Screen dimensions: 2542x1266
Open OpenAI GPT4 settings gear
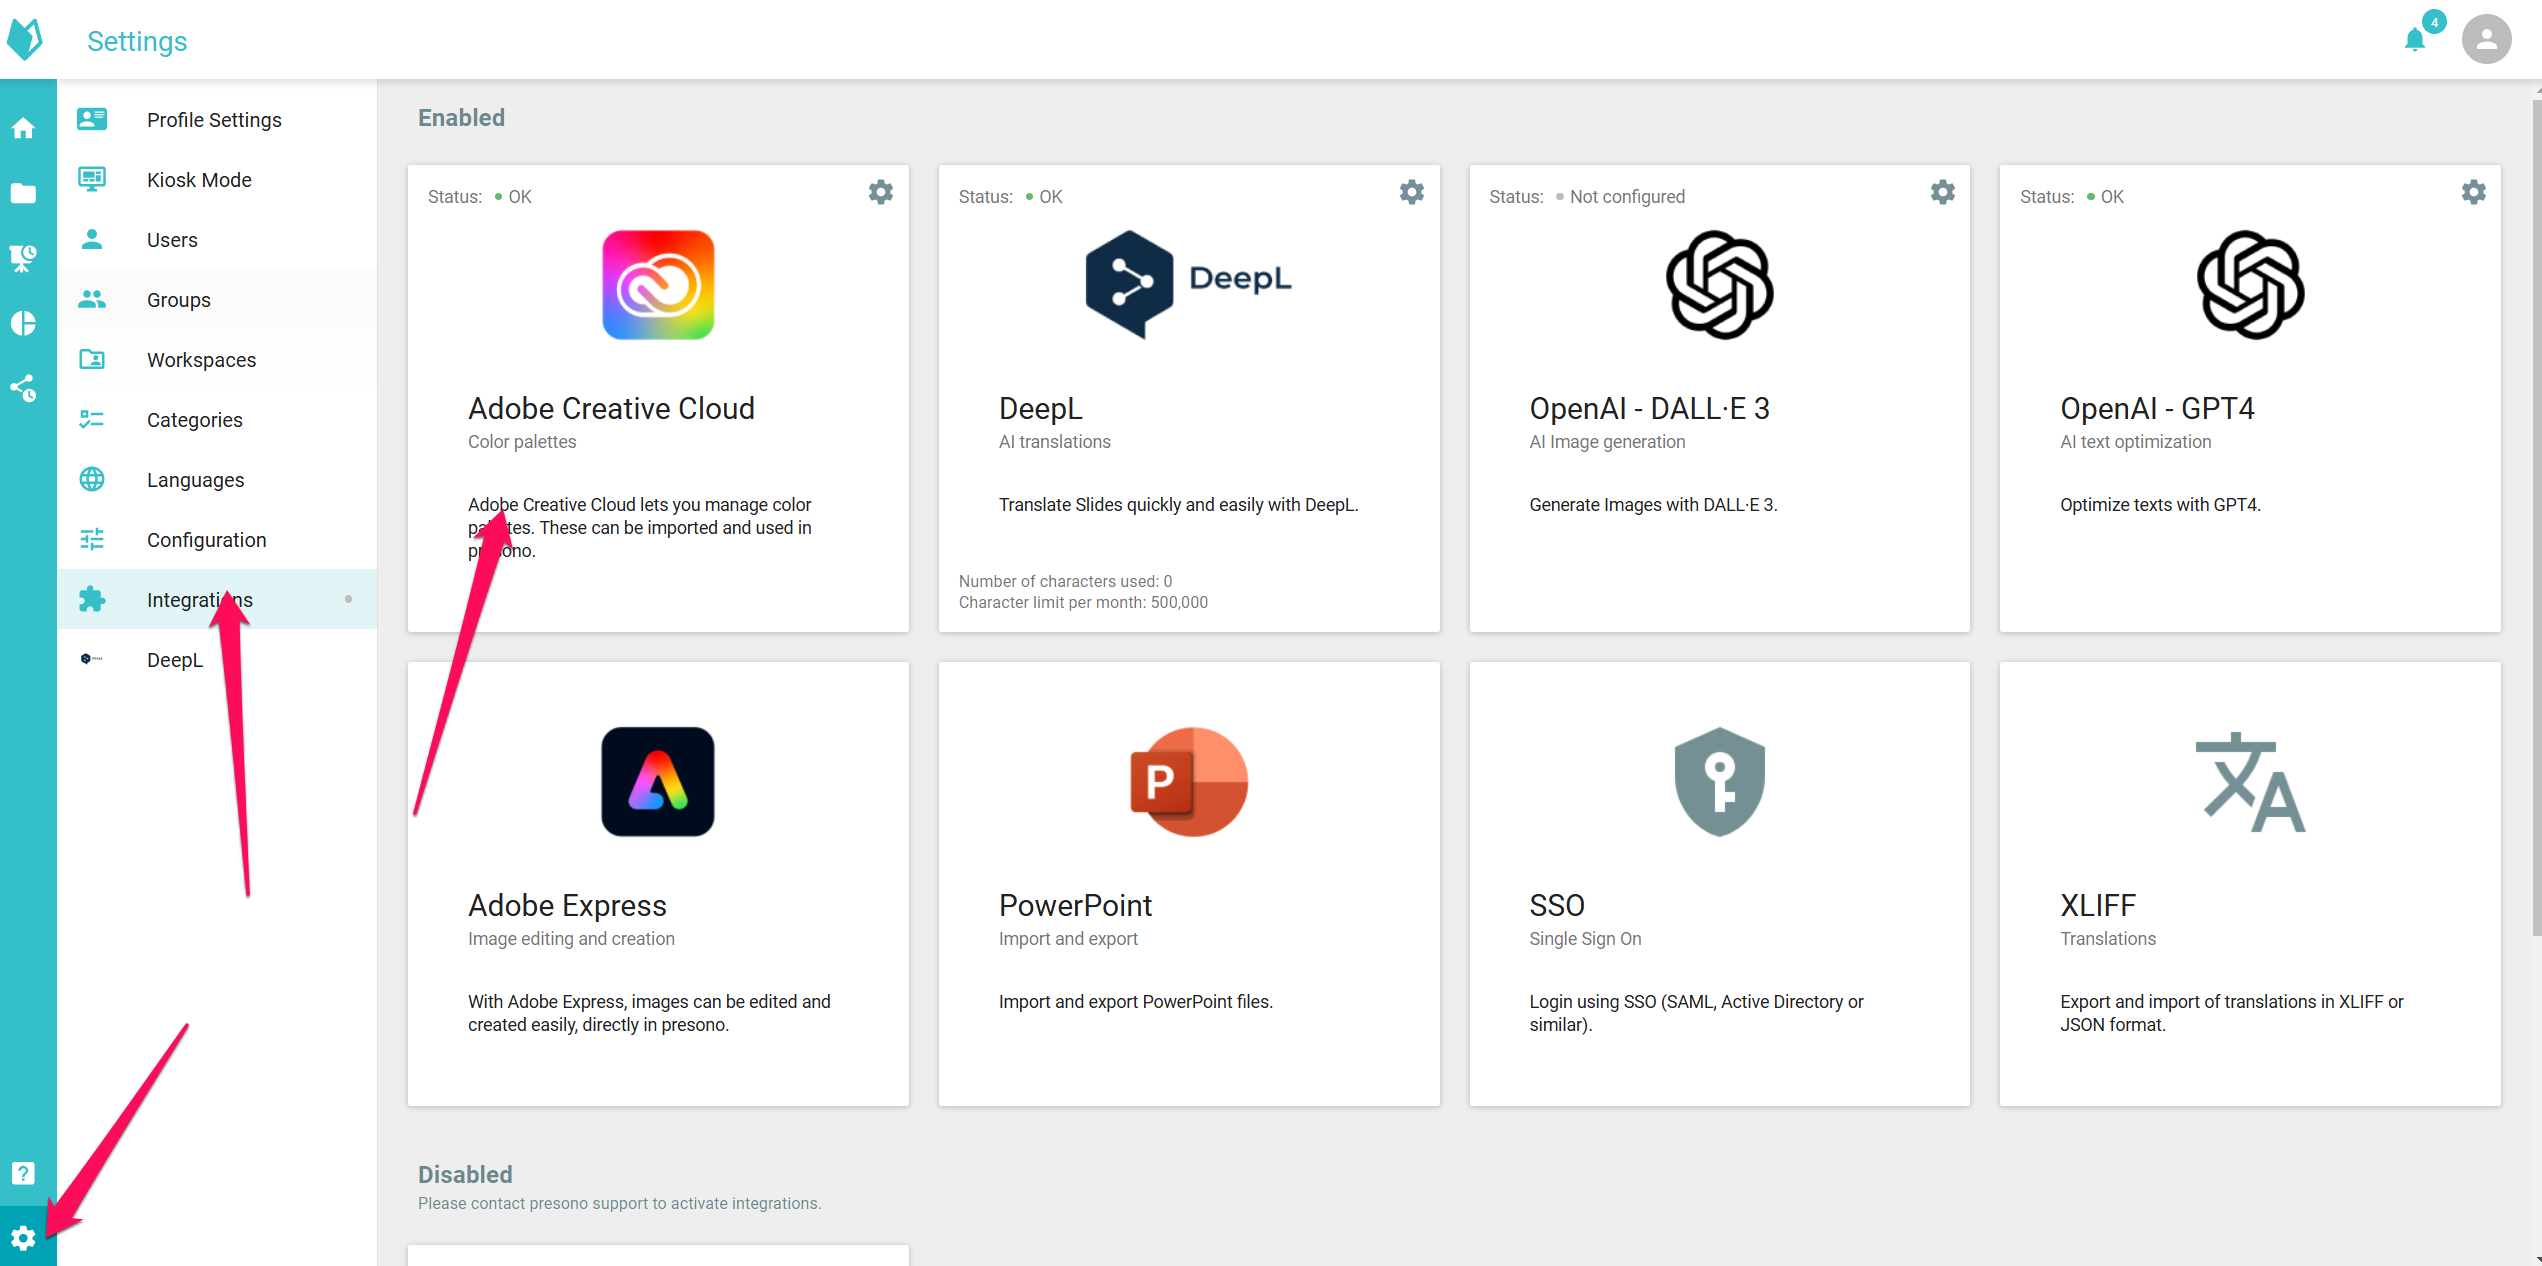click(2474, 192)
